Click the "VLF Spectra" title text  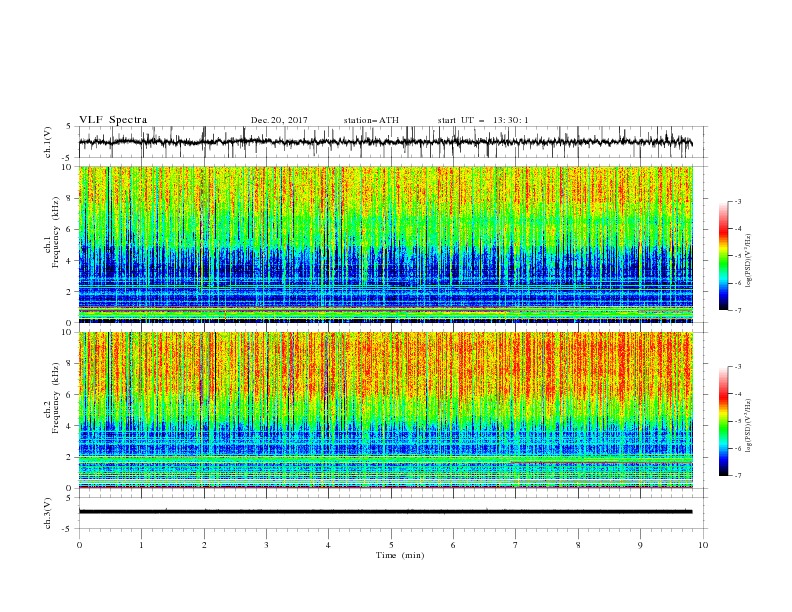pyautogui.click(x=113, y=120)
